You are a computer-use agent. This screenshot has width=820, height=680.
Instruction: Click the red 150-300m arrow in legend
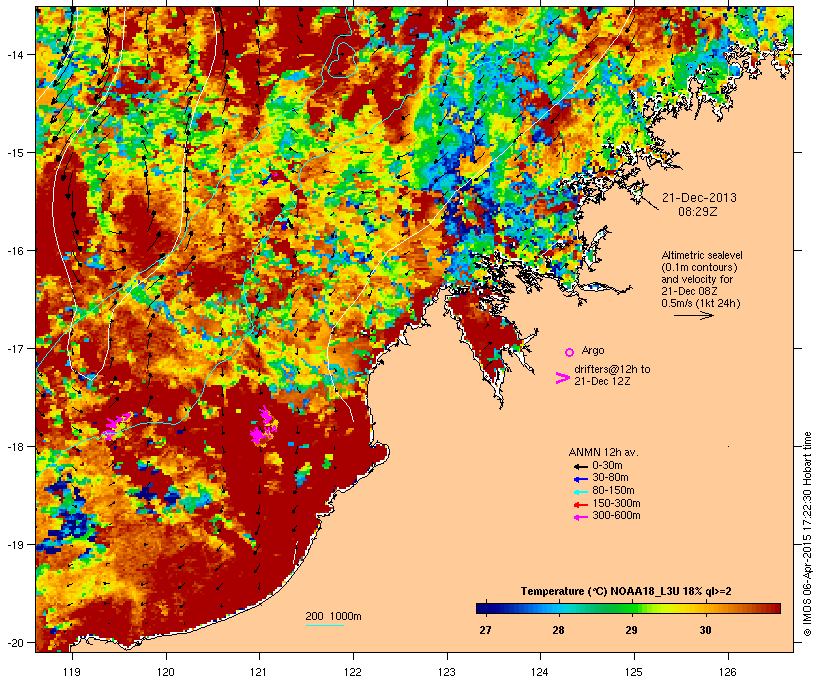coord(580,505)
